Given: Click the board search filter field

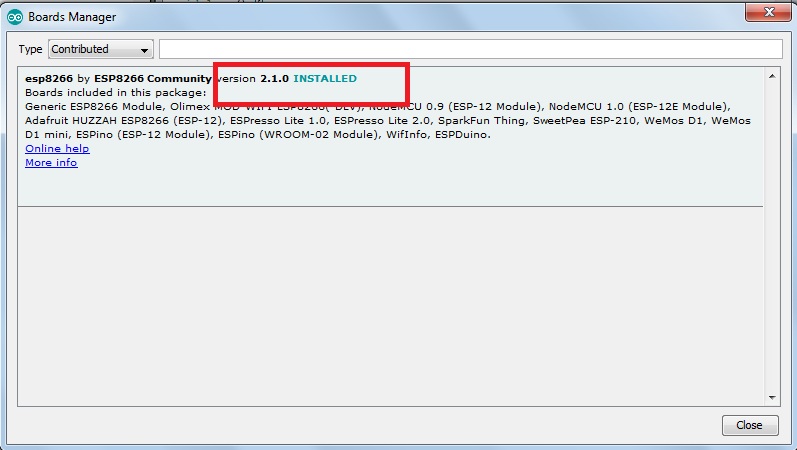Looking at the screenshot, I should 471,49.
